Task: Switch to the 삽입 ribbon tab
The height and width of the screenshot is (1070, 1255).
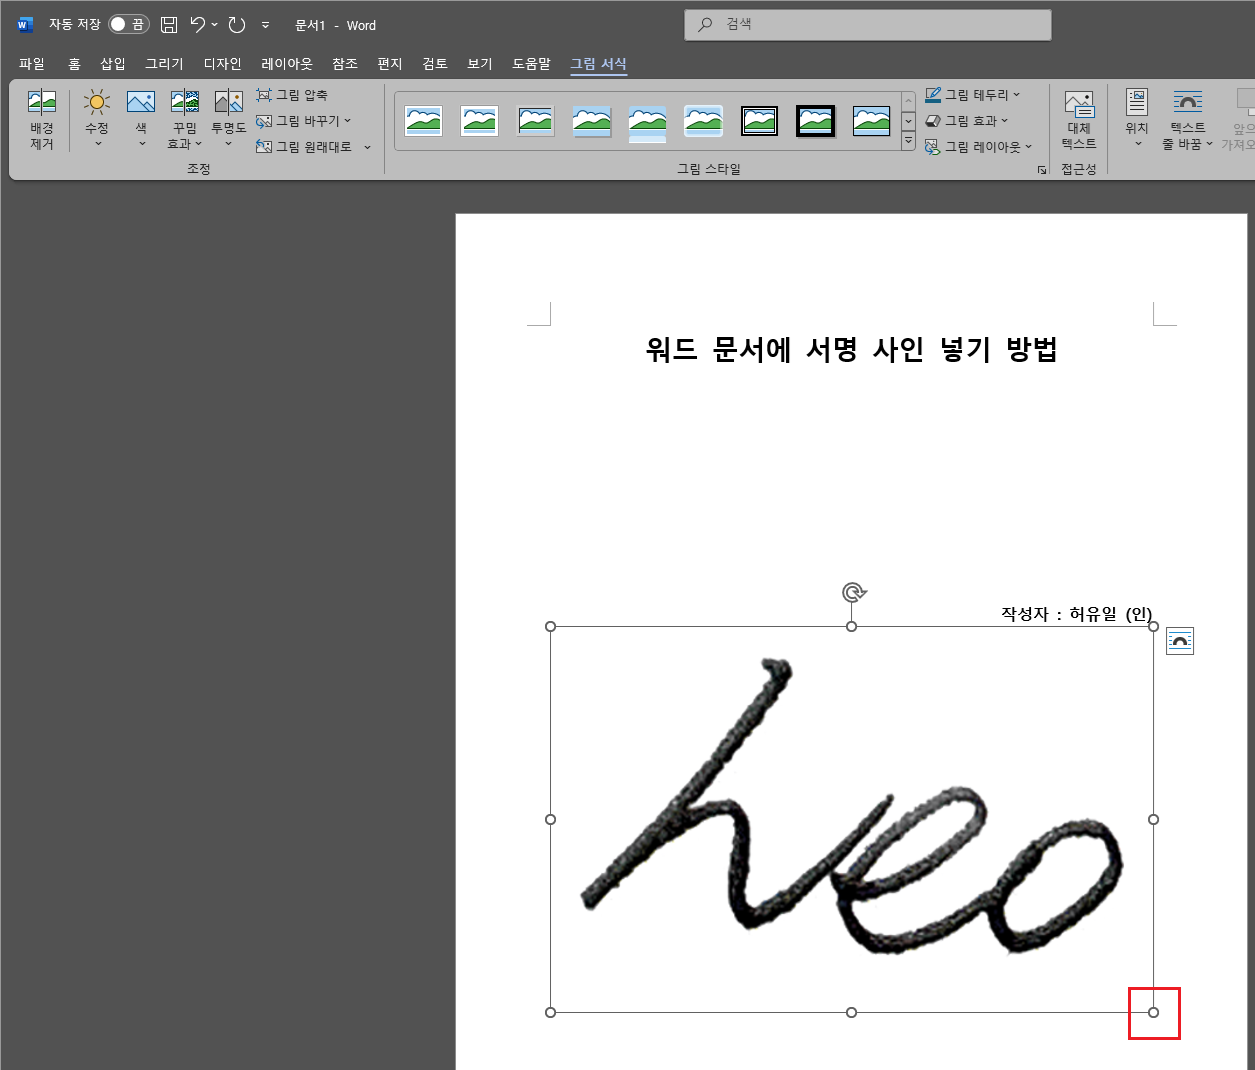Action: pos(112,62)
